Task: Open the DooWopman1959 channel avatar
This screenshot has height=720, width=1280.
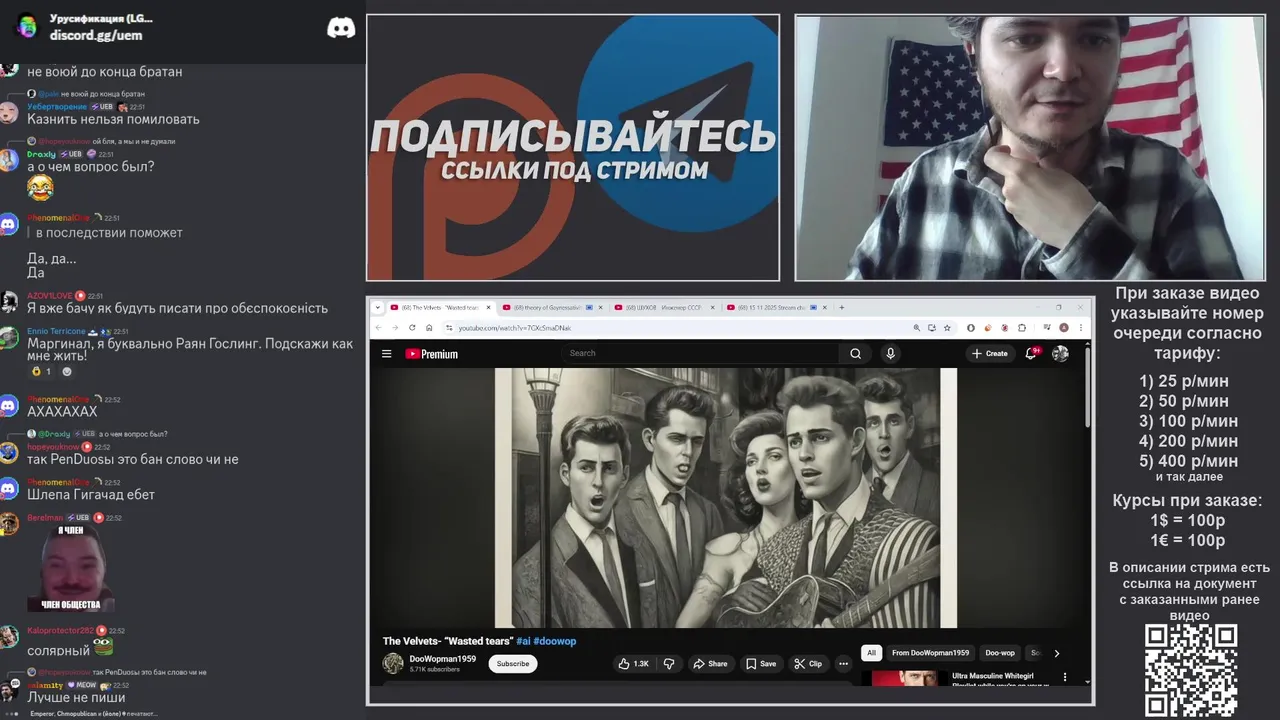Action: pyautogui.click(x=393, y=663)
